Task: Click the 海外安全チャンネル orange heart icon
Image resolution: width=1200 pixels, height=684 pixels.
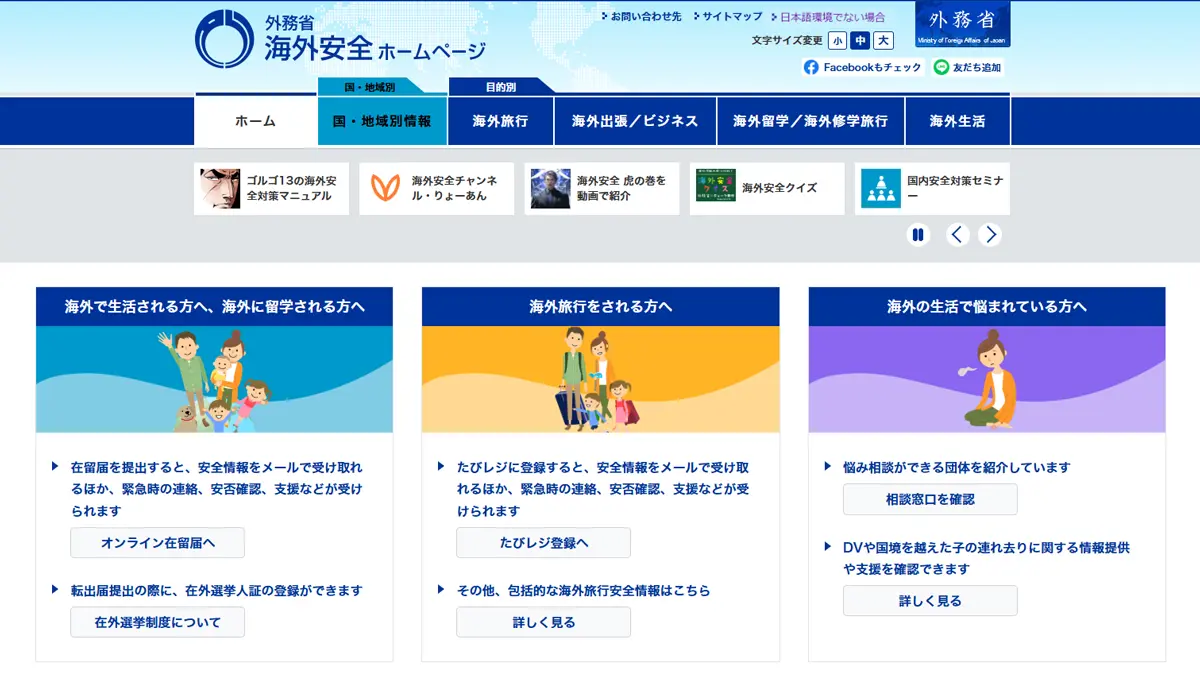Action: coord(385,188)
